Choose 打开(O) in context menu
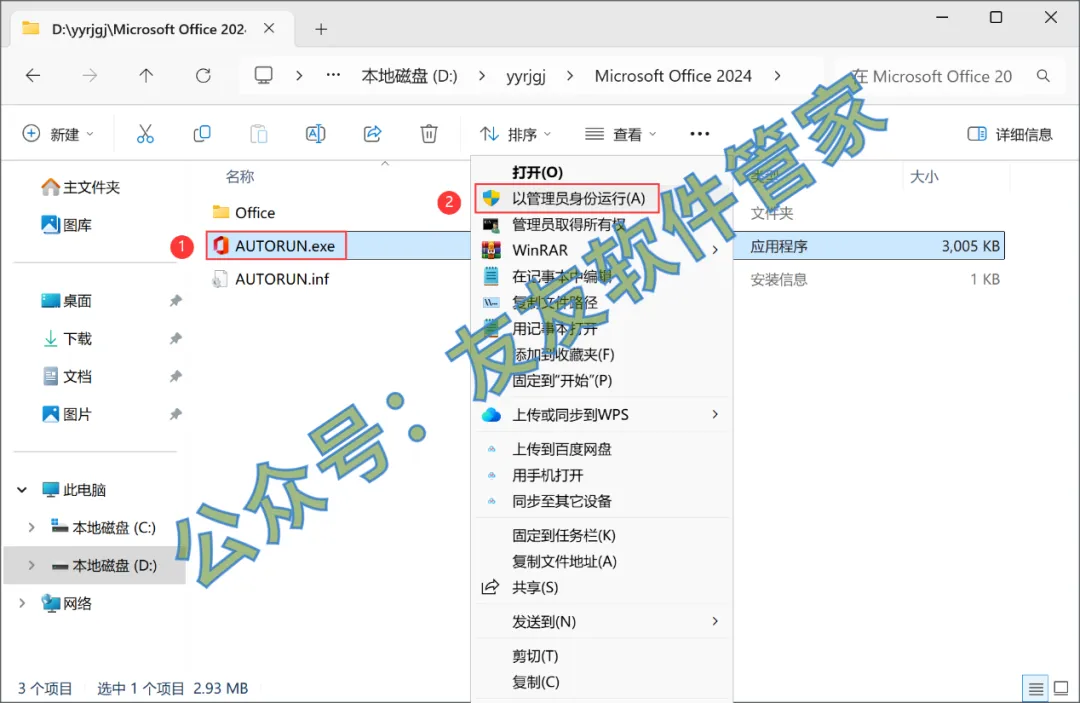1080x703 pixels. tap(601, 172)
